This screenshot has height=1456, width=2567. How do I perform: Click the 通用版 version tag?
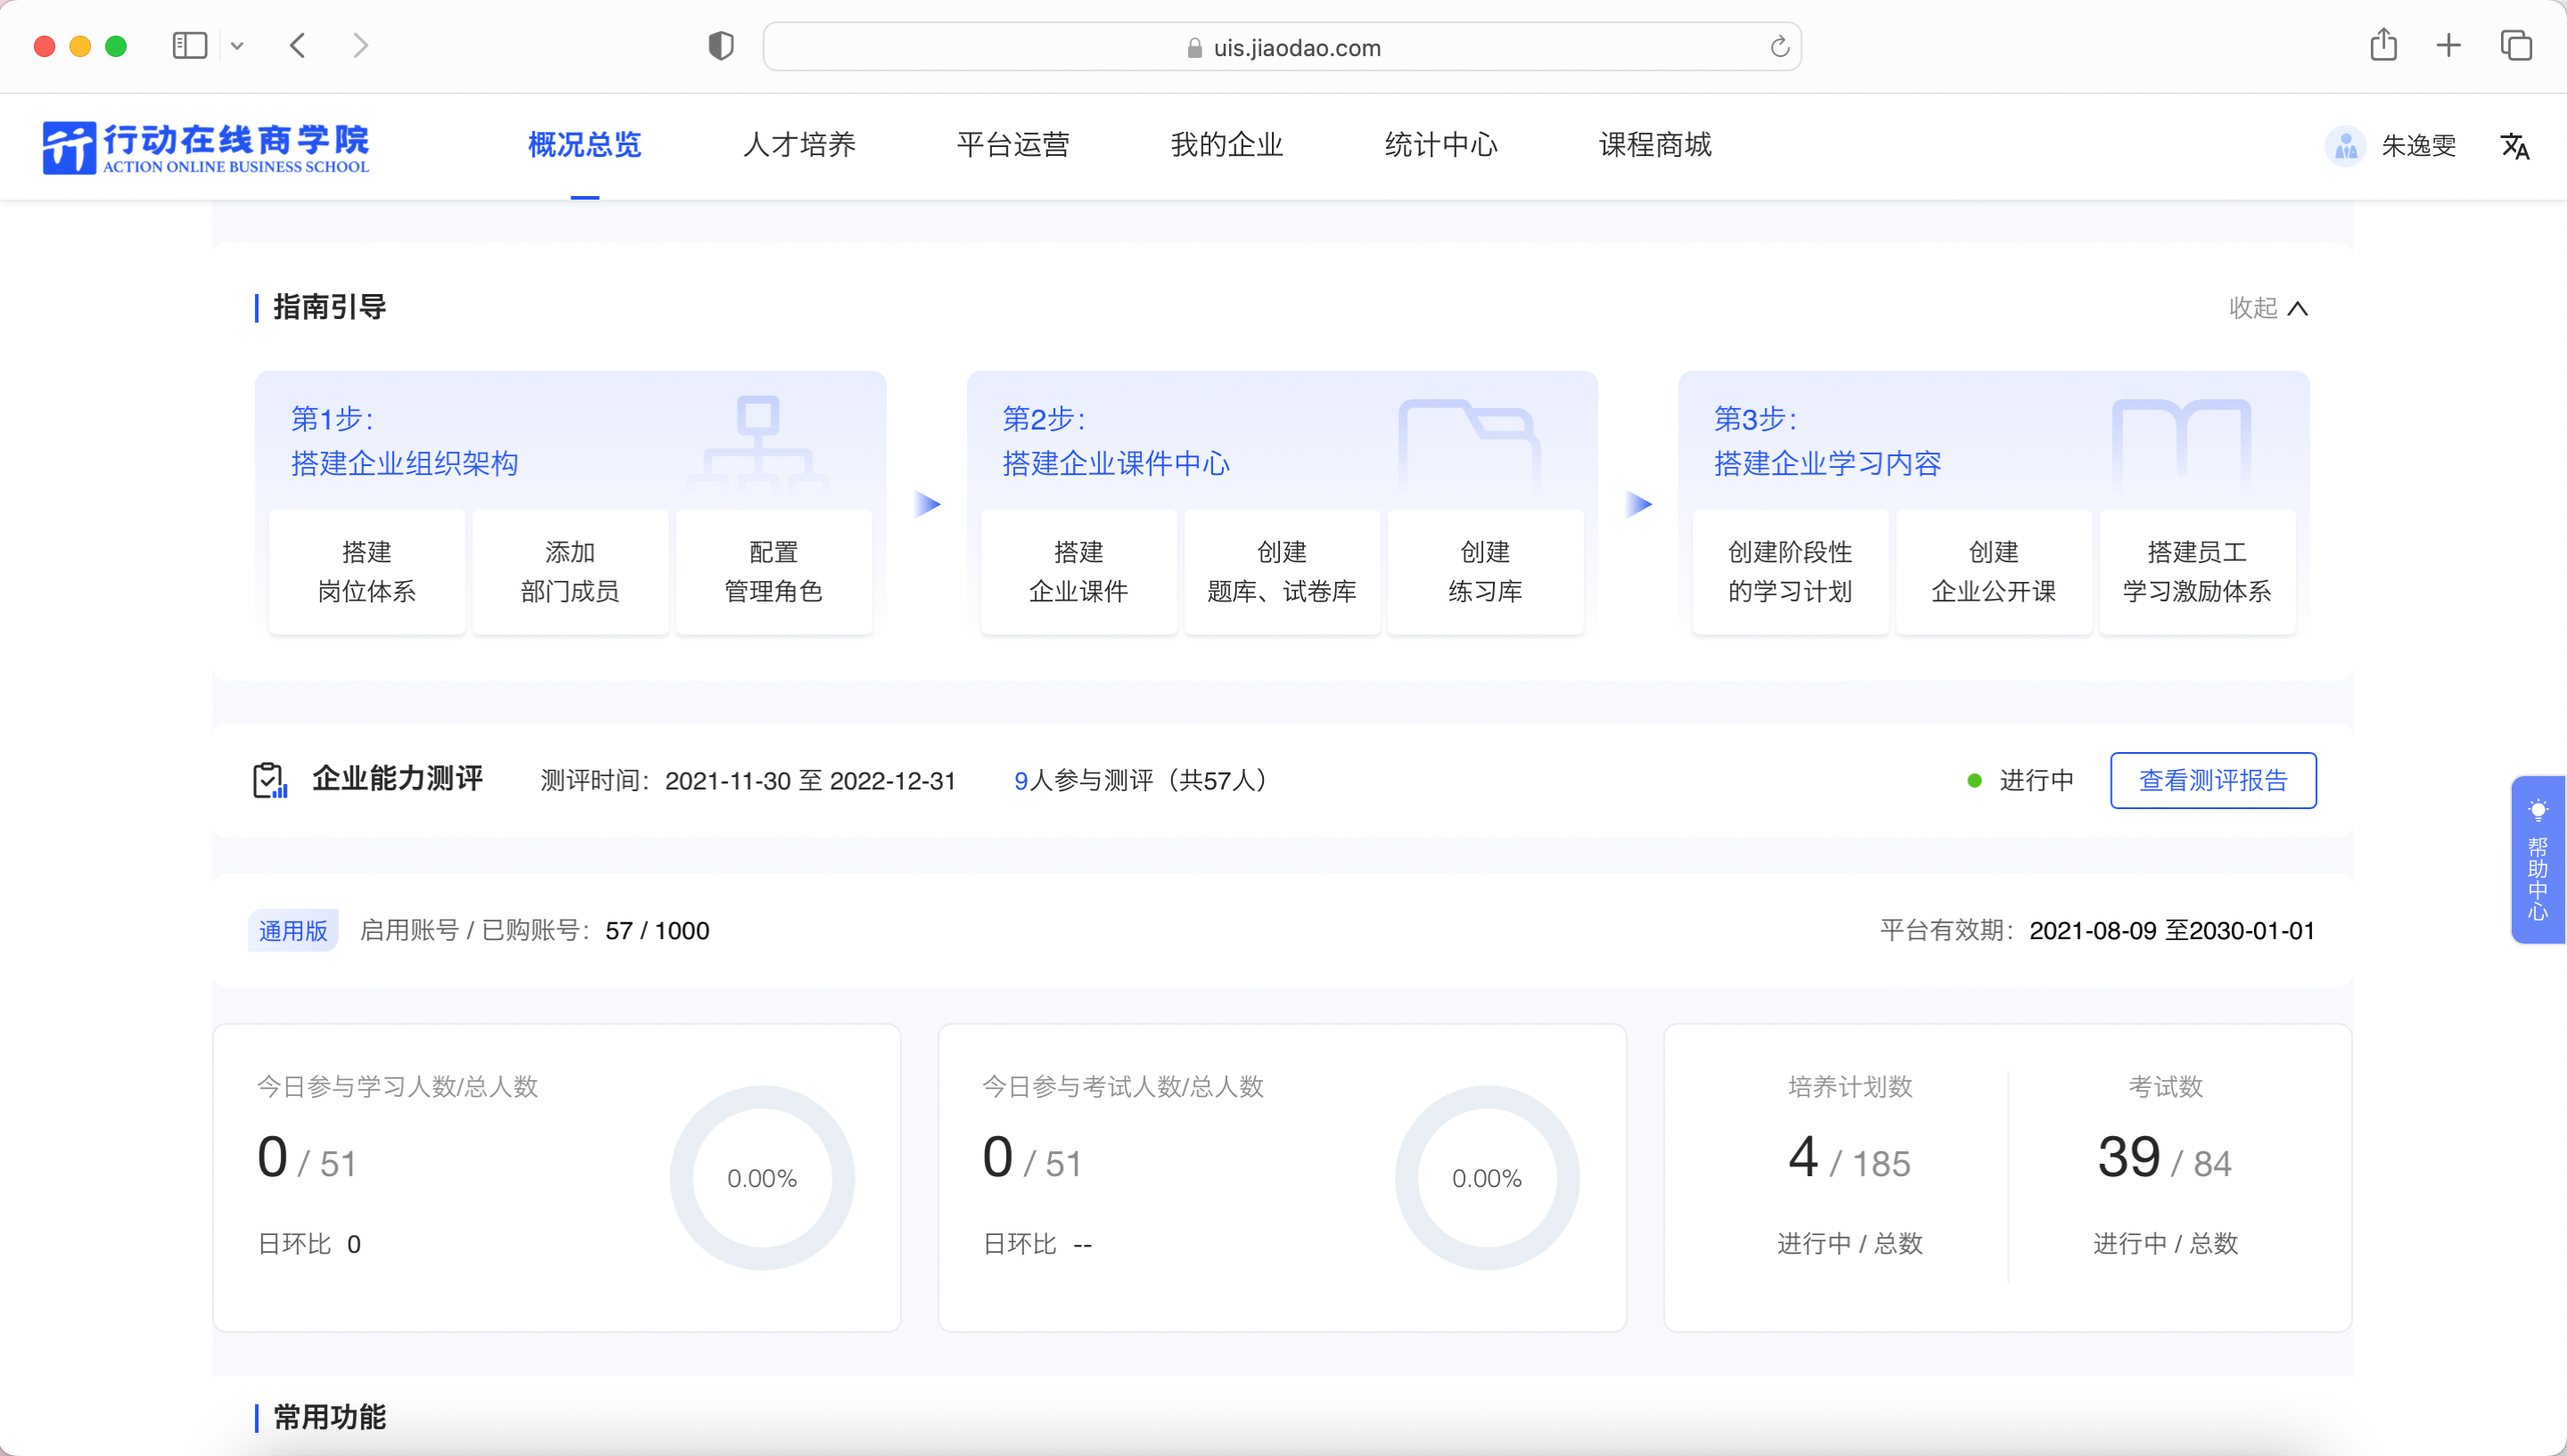[293, 931]
